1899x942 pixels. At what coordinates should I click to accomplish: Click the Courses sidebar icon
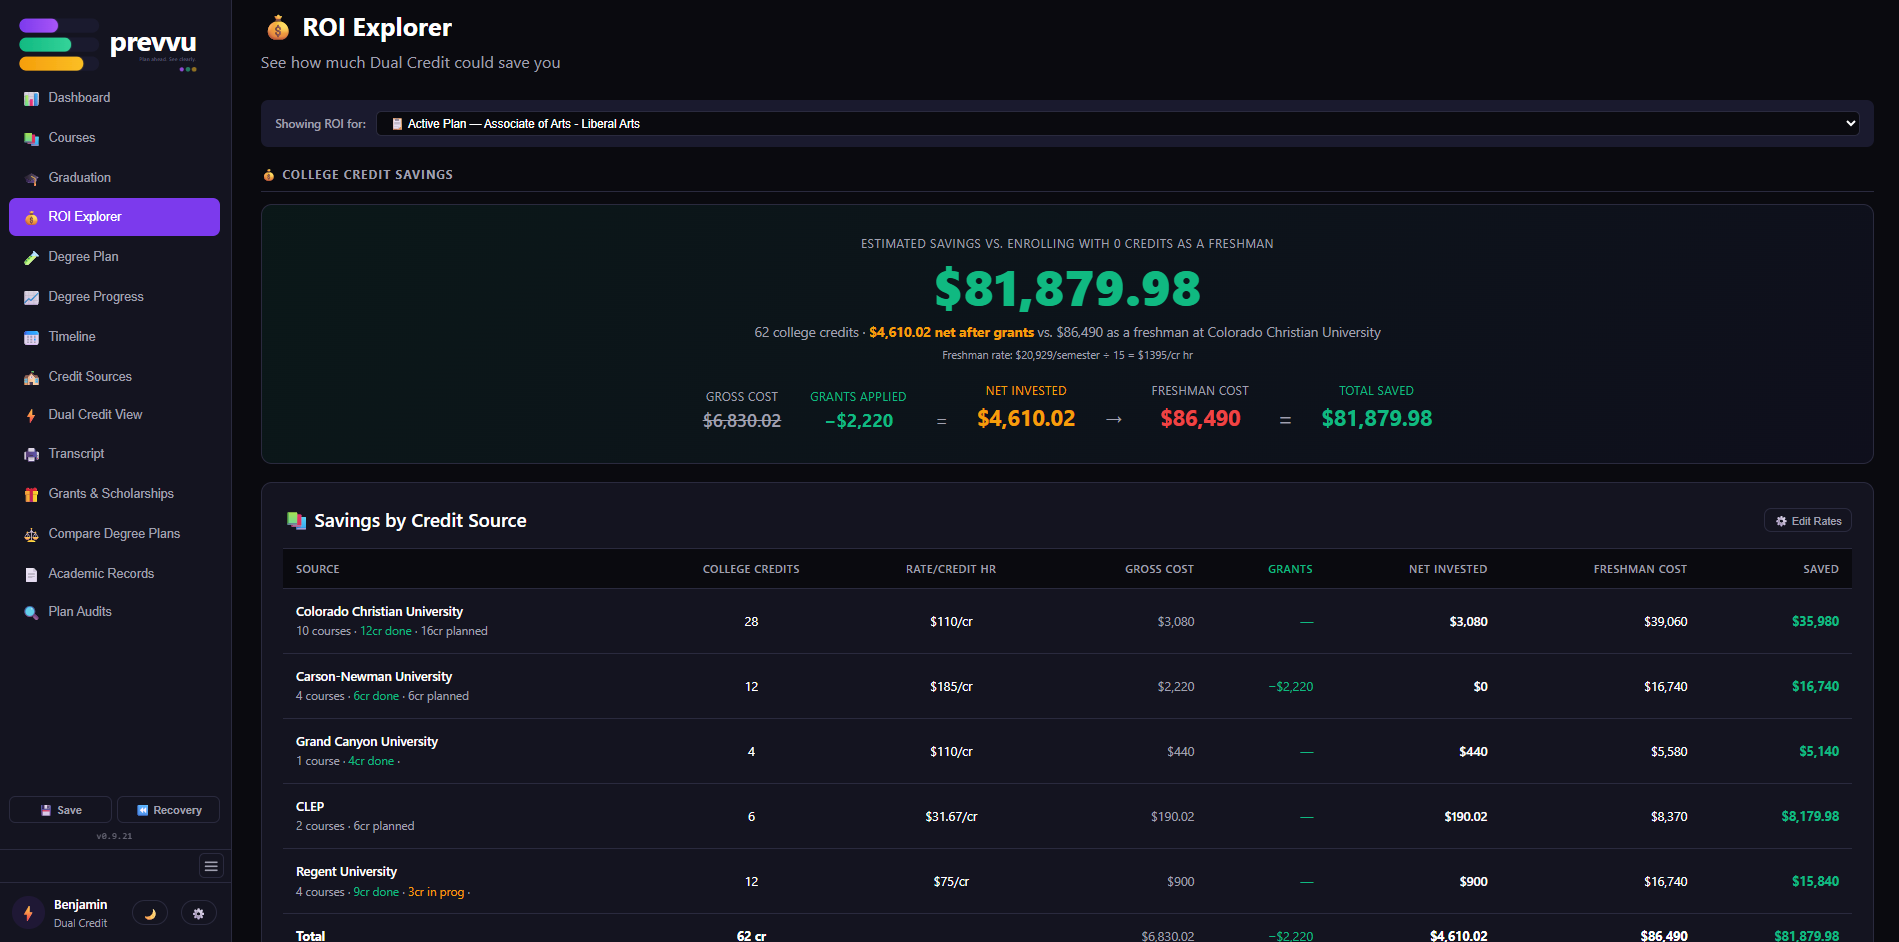click(31, 138)
